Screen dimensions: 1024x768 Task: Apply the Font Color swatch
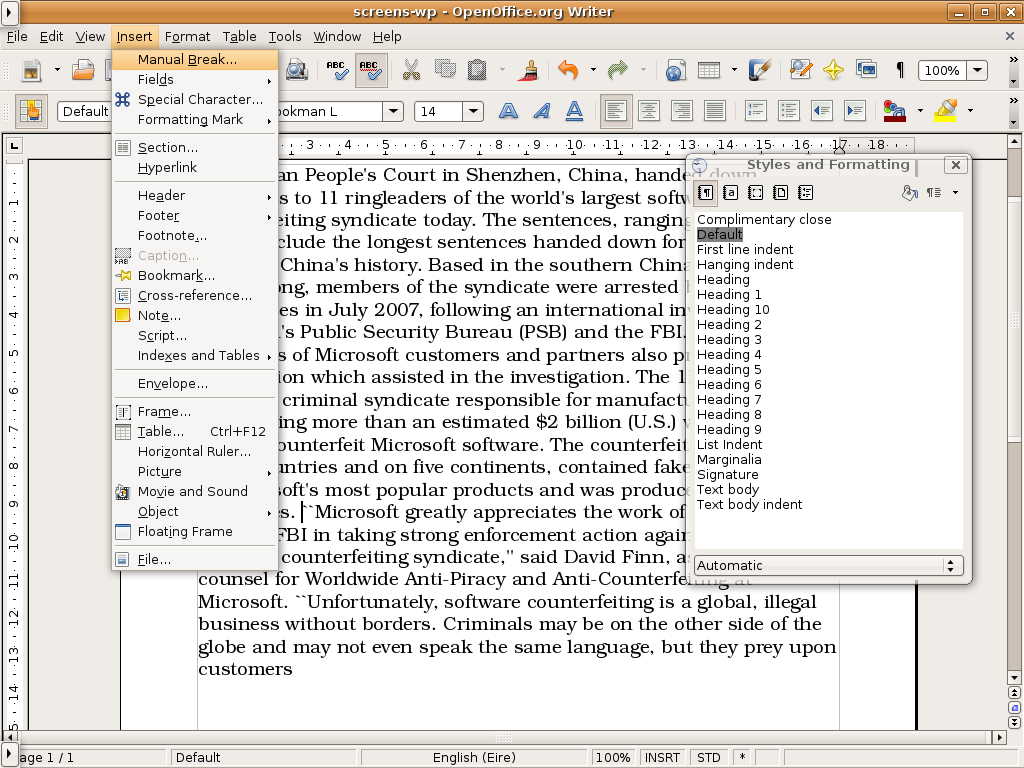coord(895,111)
